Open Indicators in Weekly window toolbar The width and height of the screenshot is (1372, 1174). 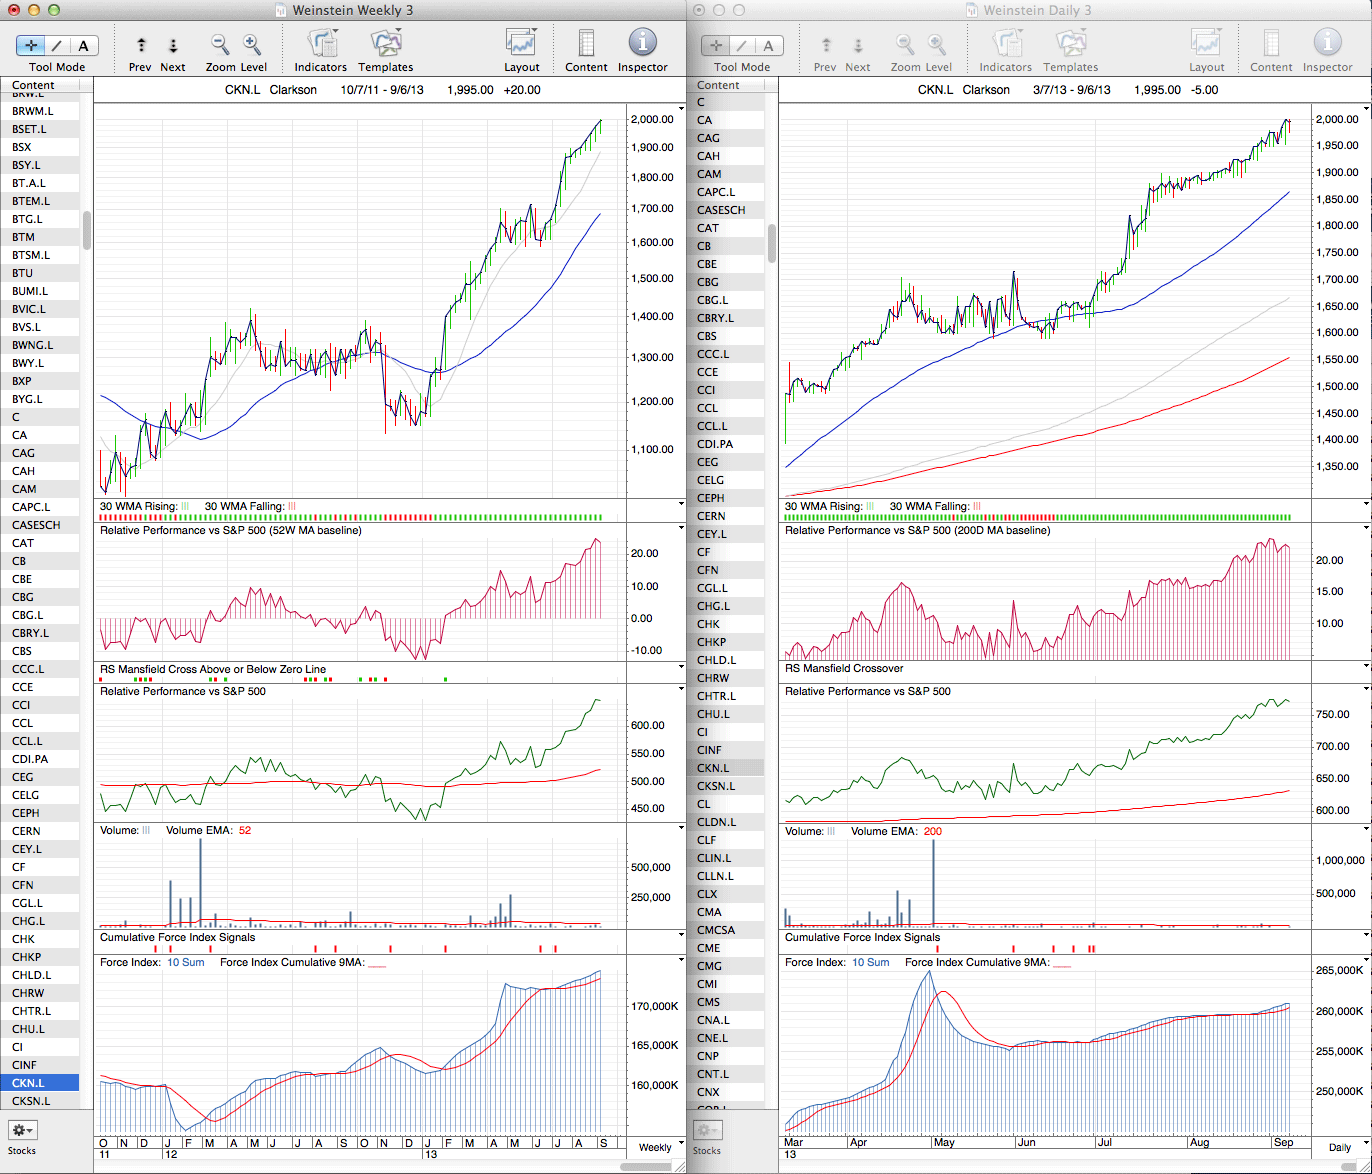321,45
